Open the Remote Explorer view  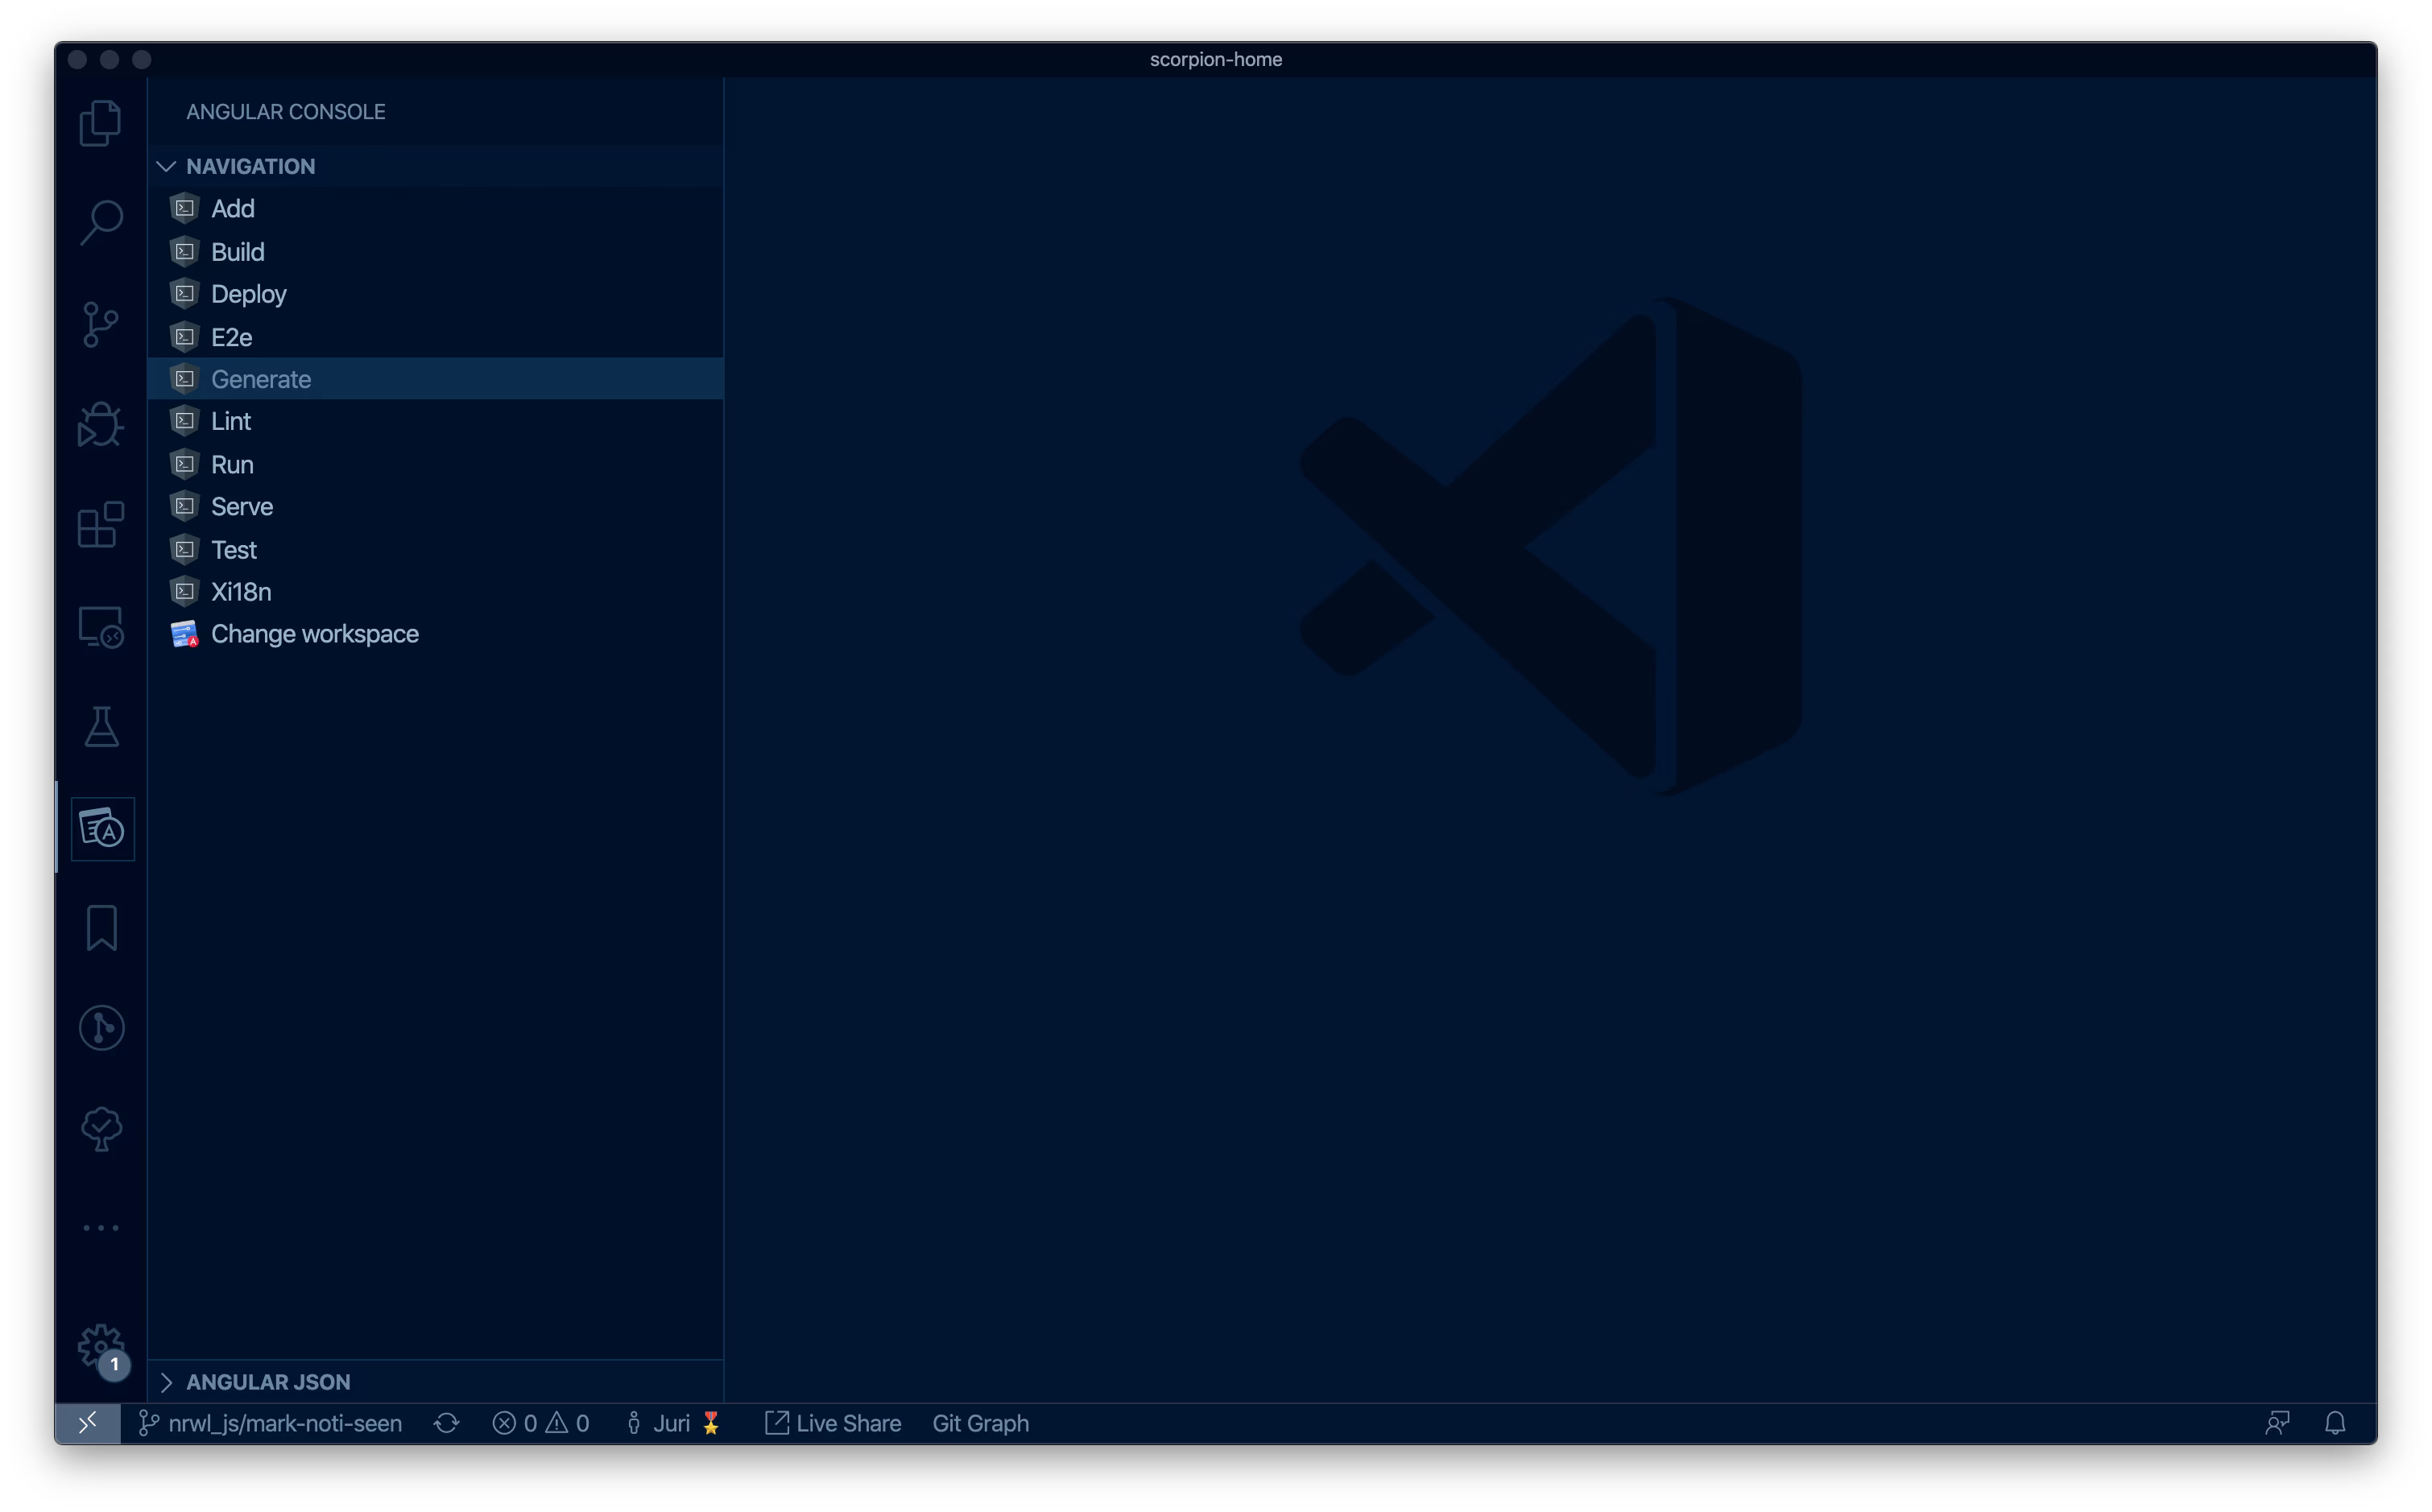[x=101, y=627]
